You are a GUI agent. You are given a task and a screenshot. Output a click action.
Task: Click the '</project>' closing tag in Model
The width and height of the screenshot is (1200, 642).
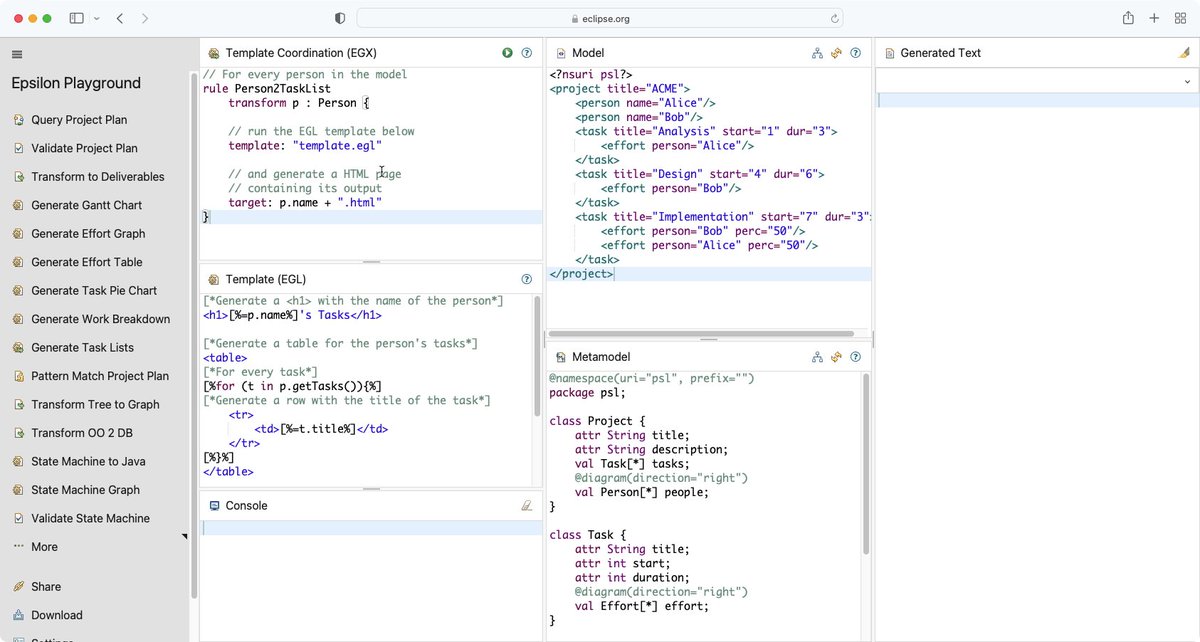[581, 274]
